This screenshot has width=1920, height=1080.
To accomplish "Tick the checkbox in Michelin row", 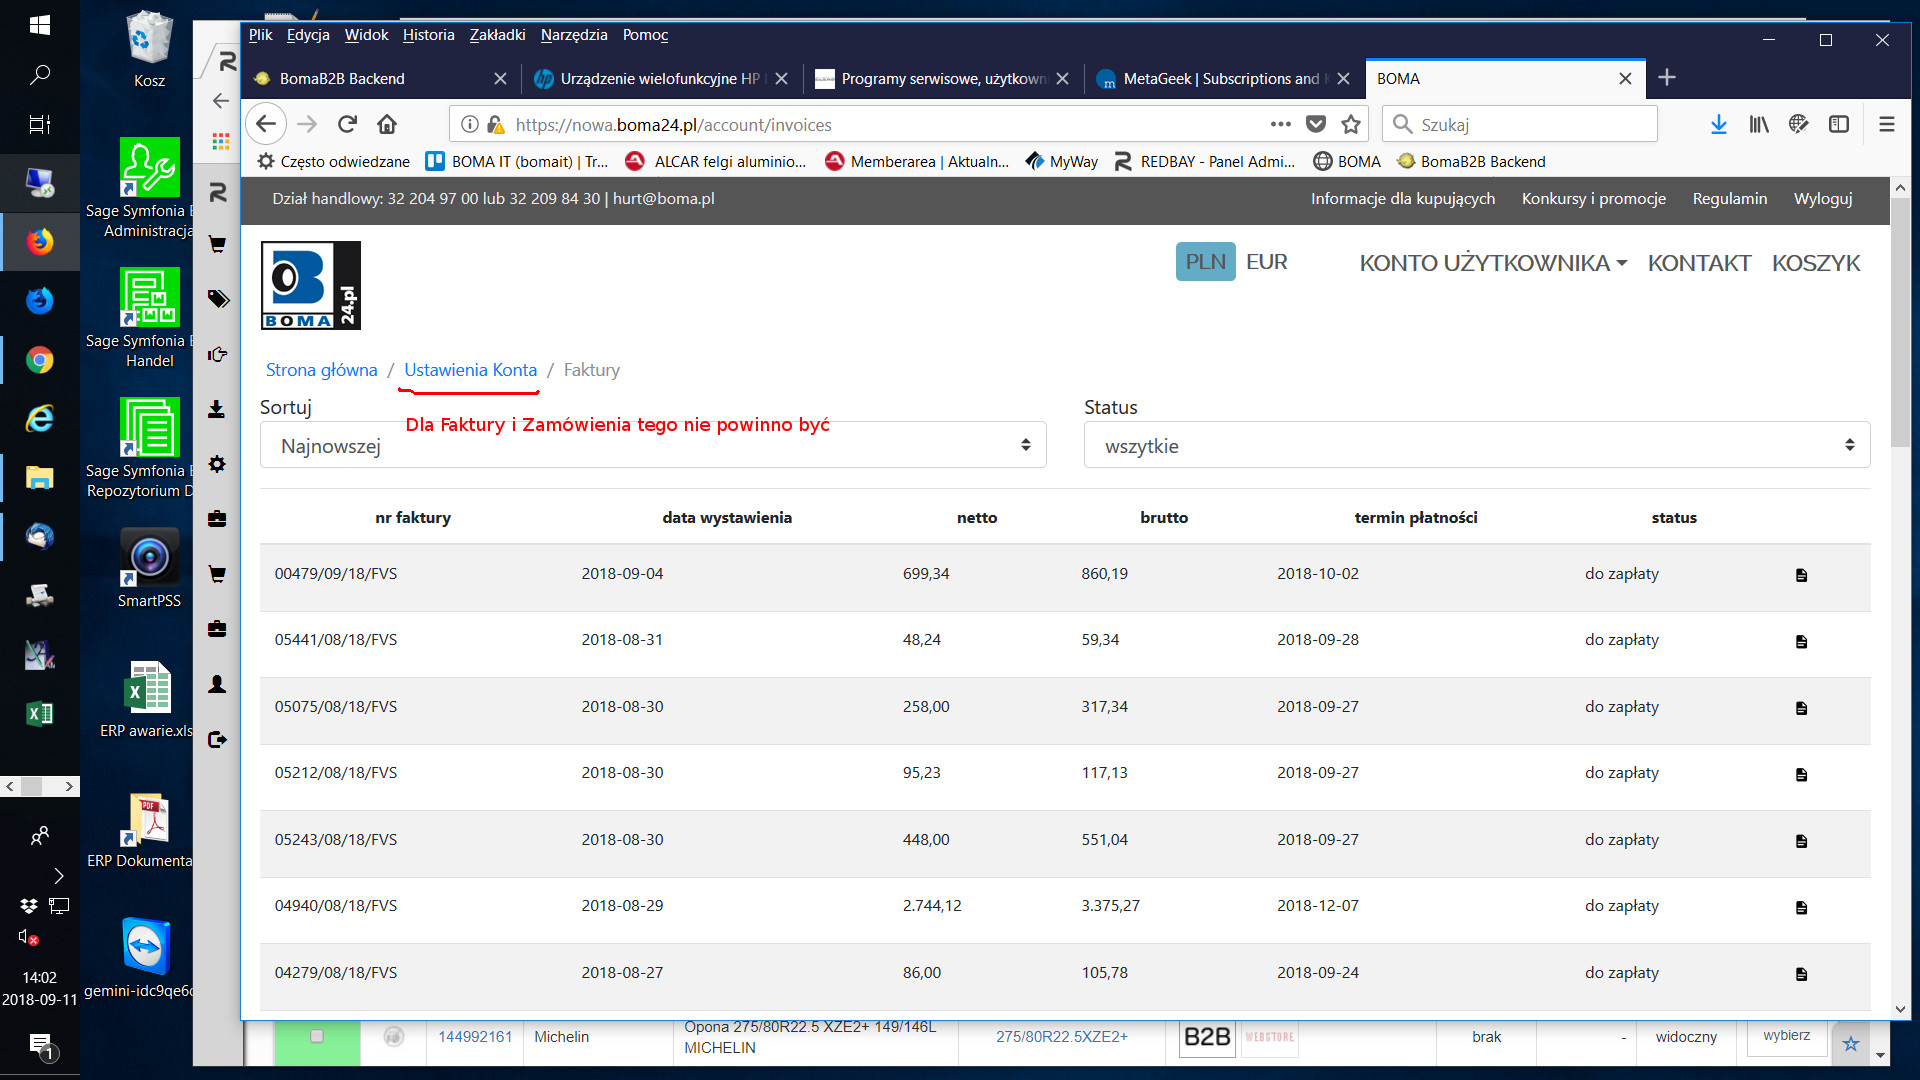I will point(317,1036).
